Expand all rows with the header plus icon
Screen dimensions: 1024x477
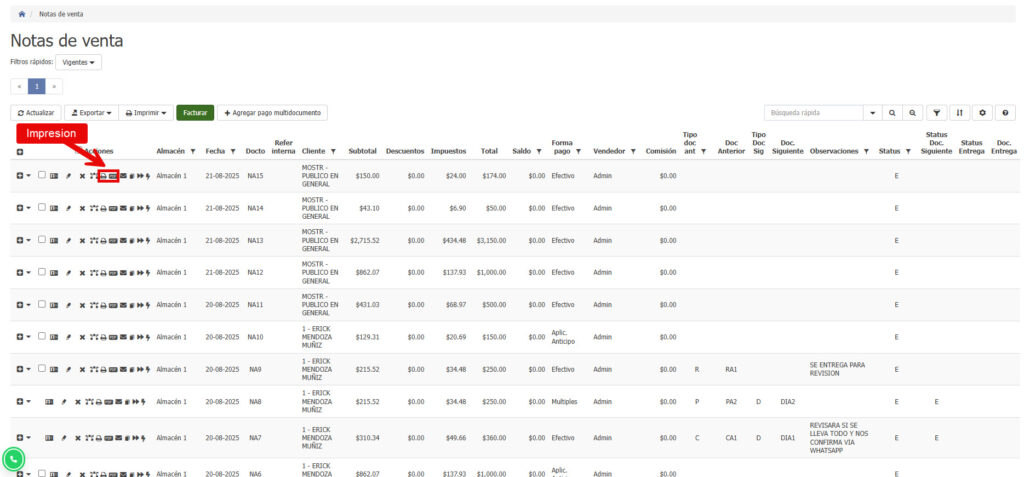(20, 152)
